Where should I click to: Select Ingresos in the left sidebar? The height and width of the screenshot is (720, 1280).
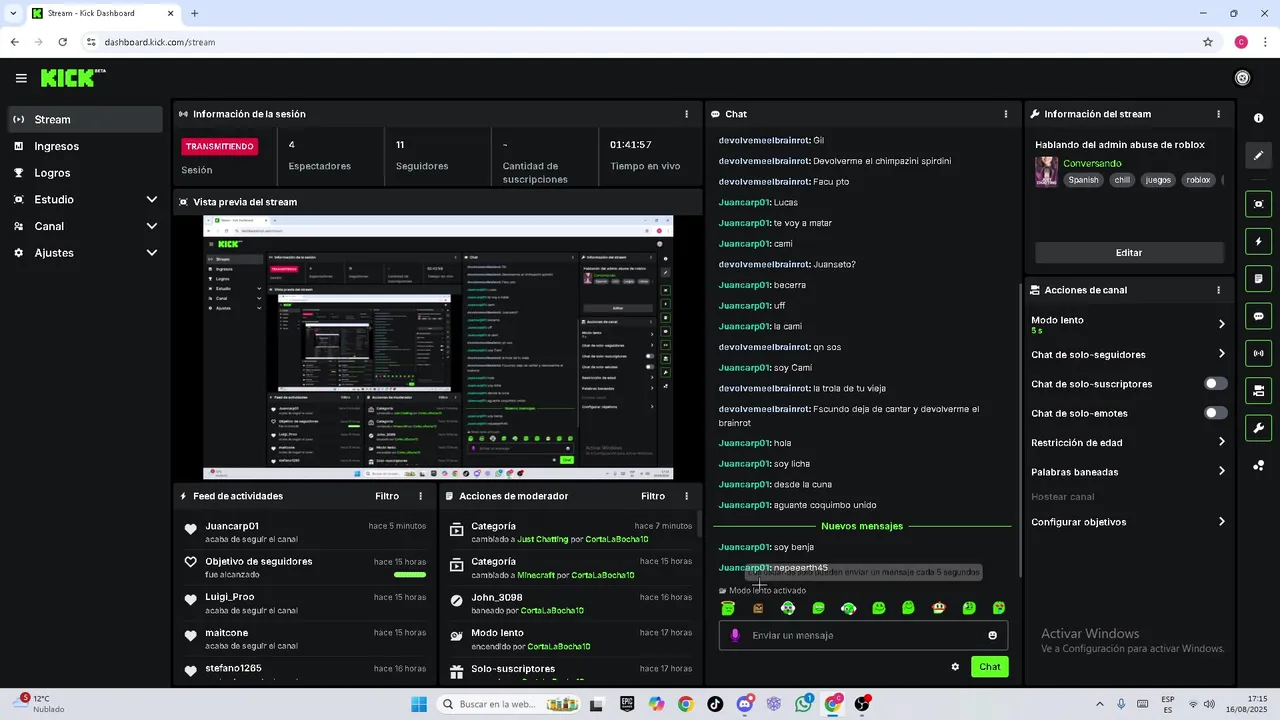[85, 146]
